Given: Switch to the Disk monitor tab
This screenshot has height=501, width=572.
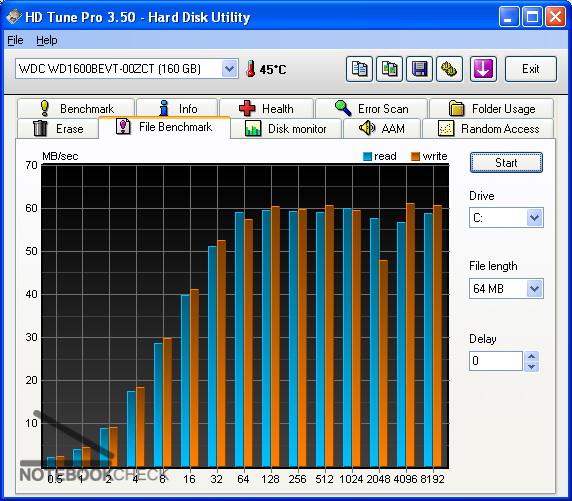Looking at the screenshot, I should point(286,128).
